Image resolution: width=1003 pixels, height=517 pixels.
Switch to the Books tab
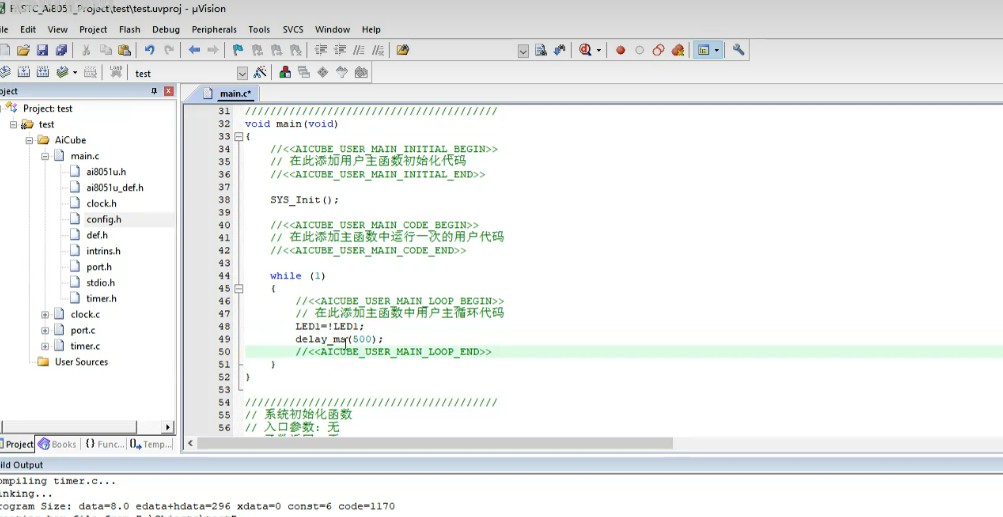[x=58, y=444]
